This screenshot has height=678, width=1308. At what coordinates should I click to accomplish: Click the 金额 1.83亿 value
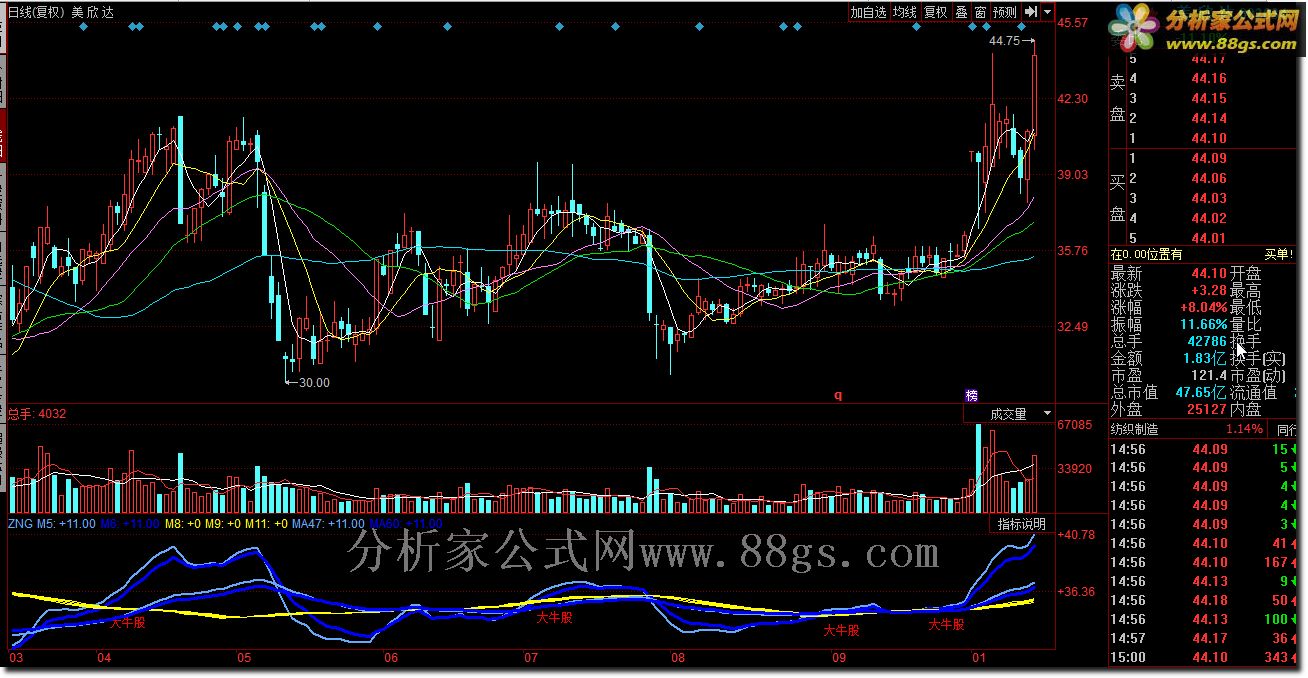tap(1205, 358)
